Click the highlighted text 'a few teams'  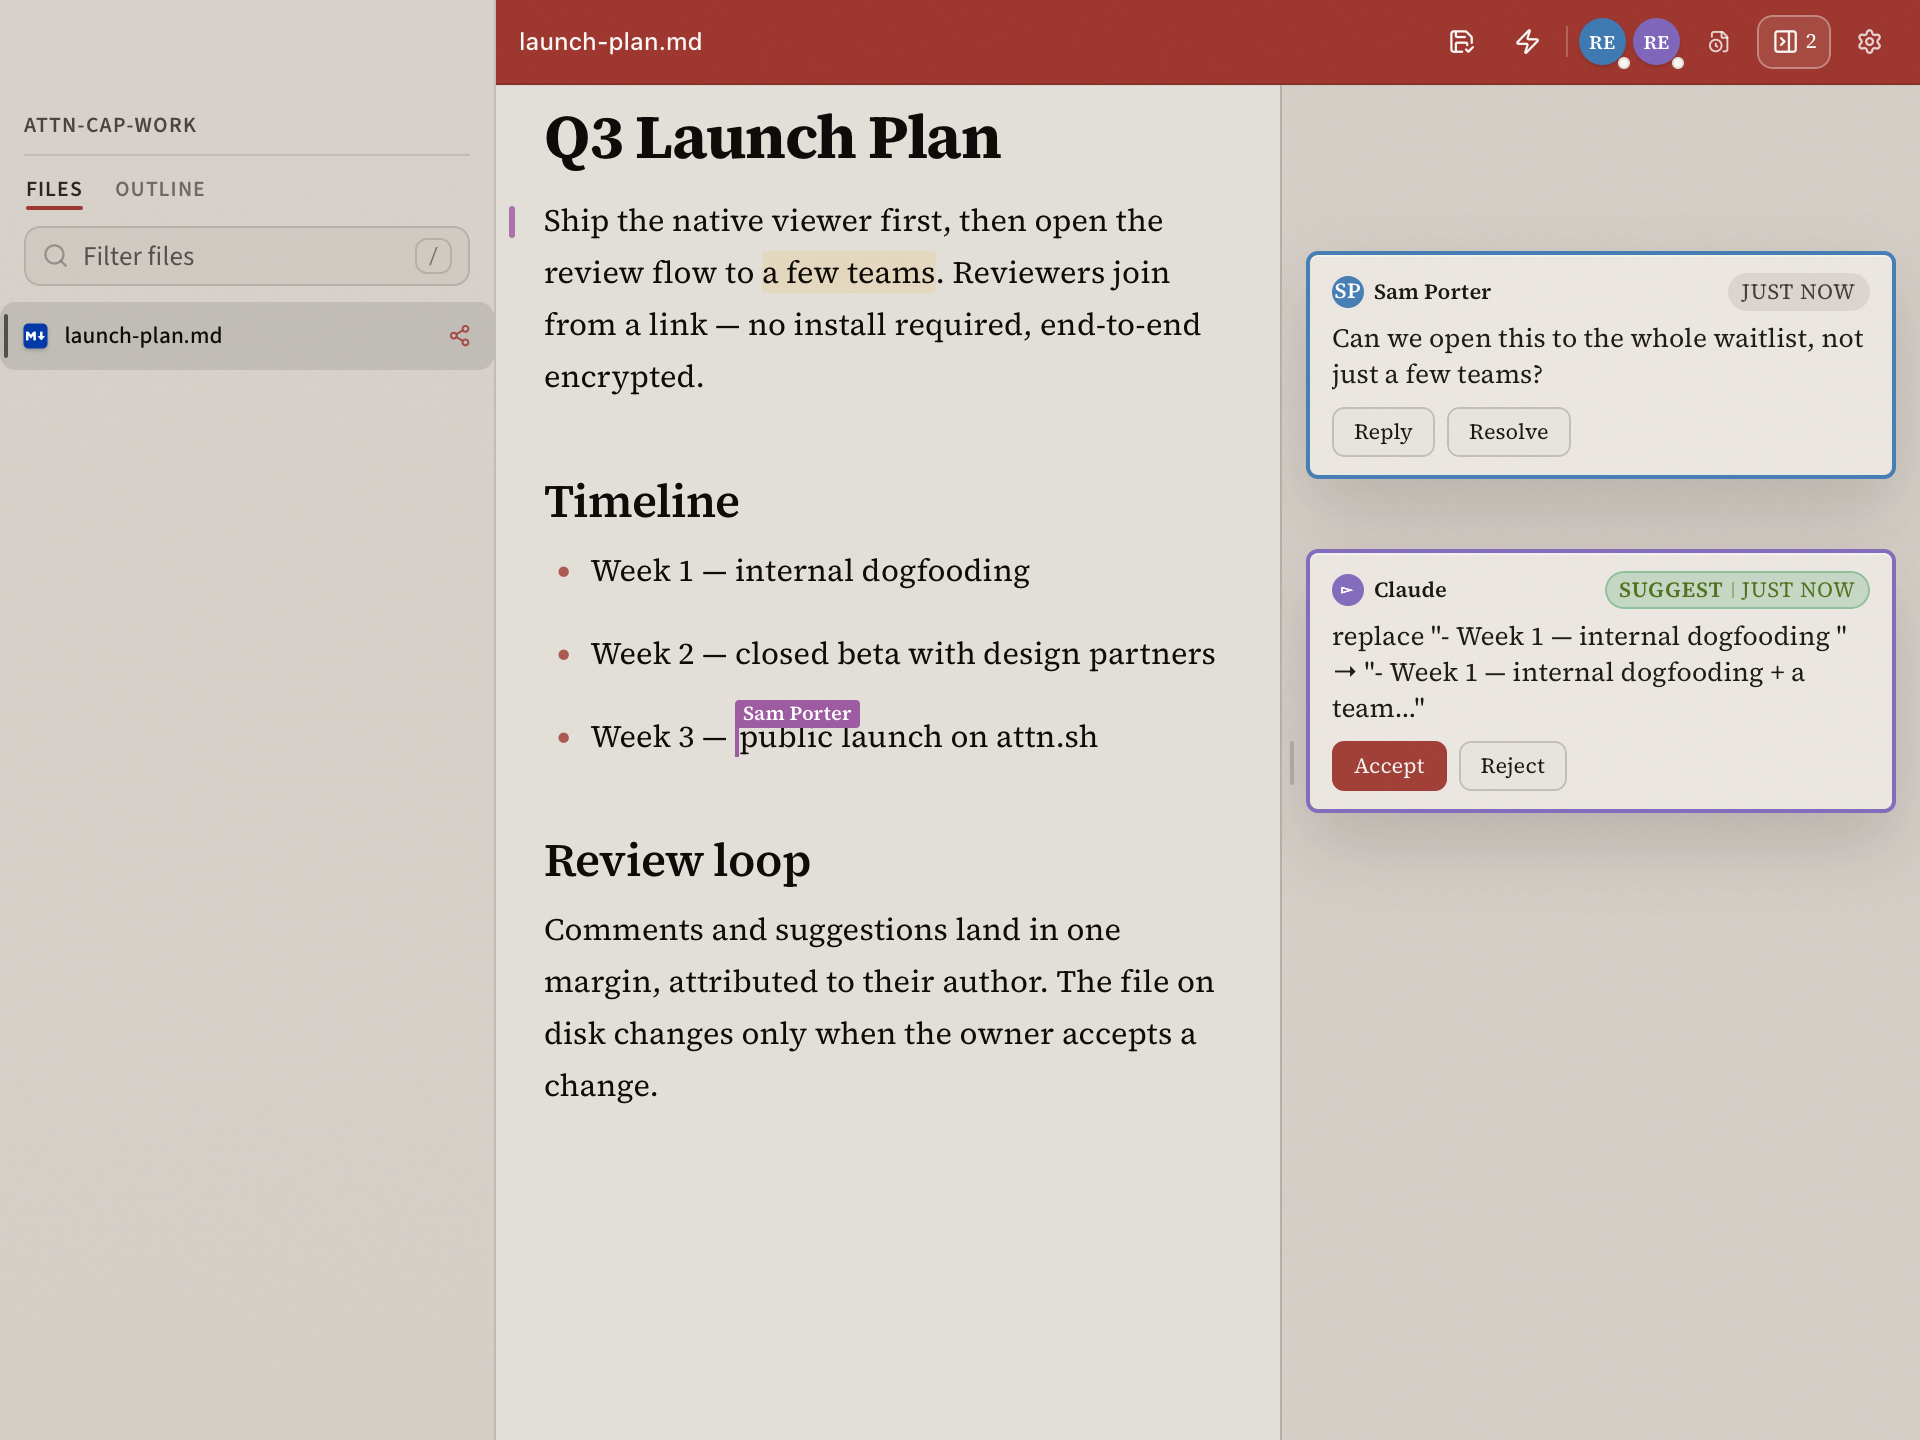click(x=848, y=272)
